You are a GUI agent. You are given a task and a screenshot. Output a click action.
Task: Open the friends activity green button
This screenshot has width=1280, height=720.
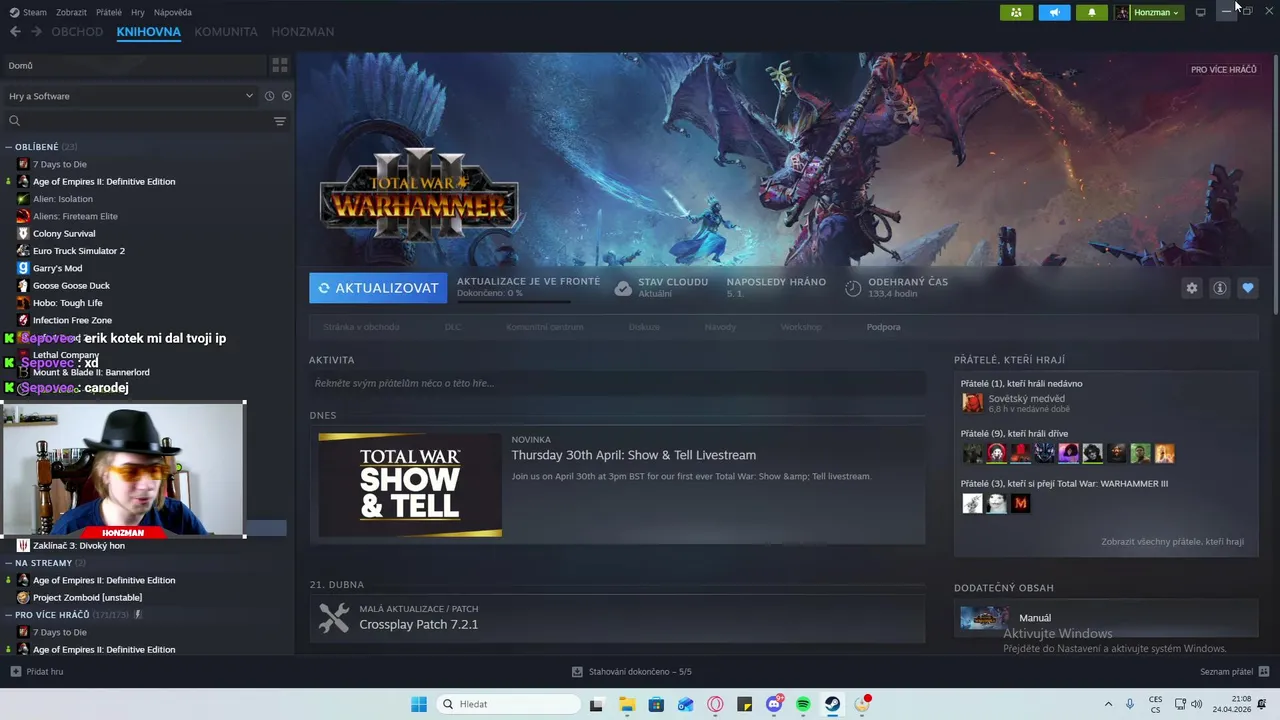[1016, 12]
